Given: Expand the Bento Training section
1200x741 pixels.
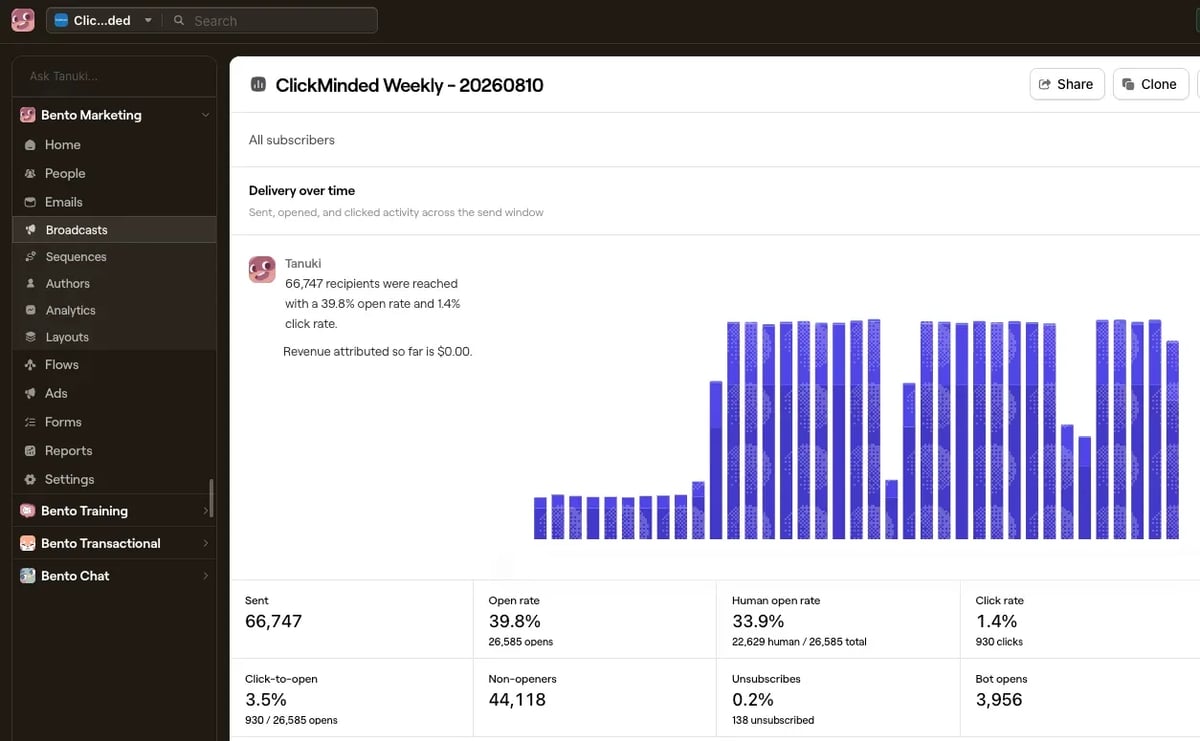Looking at the screenshot, I should (x=114, y=511).
